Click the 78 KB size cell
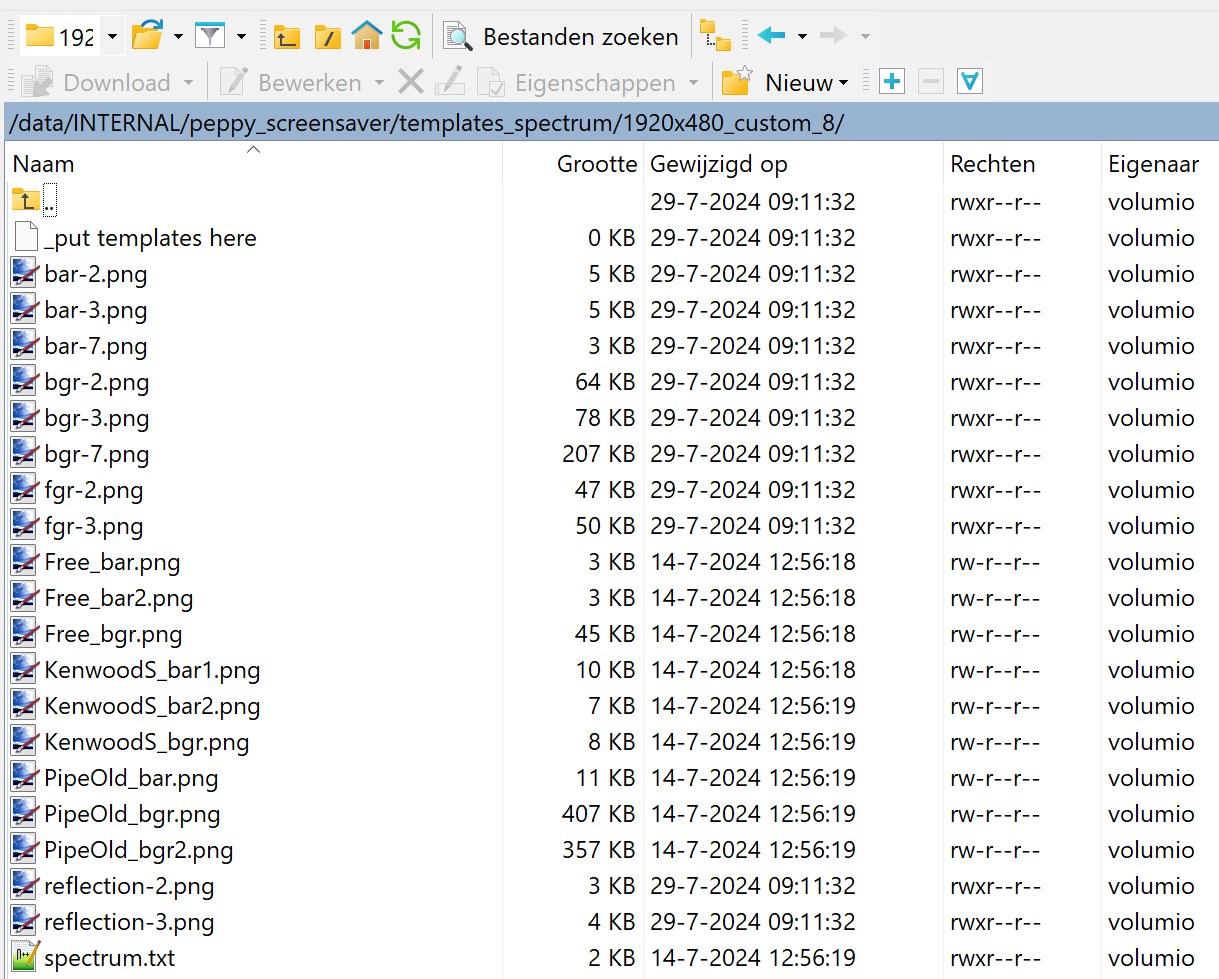The width and height of the screenshot is (1219, 979). [x=606, y=418]
